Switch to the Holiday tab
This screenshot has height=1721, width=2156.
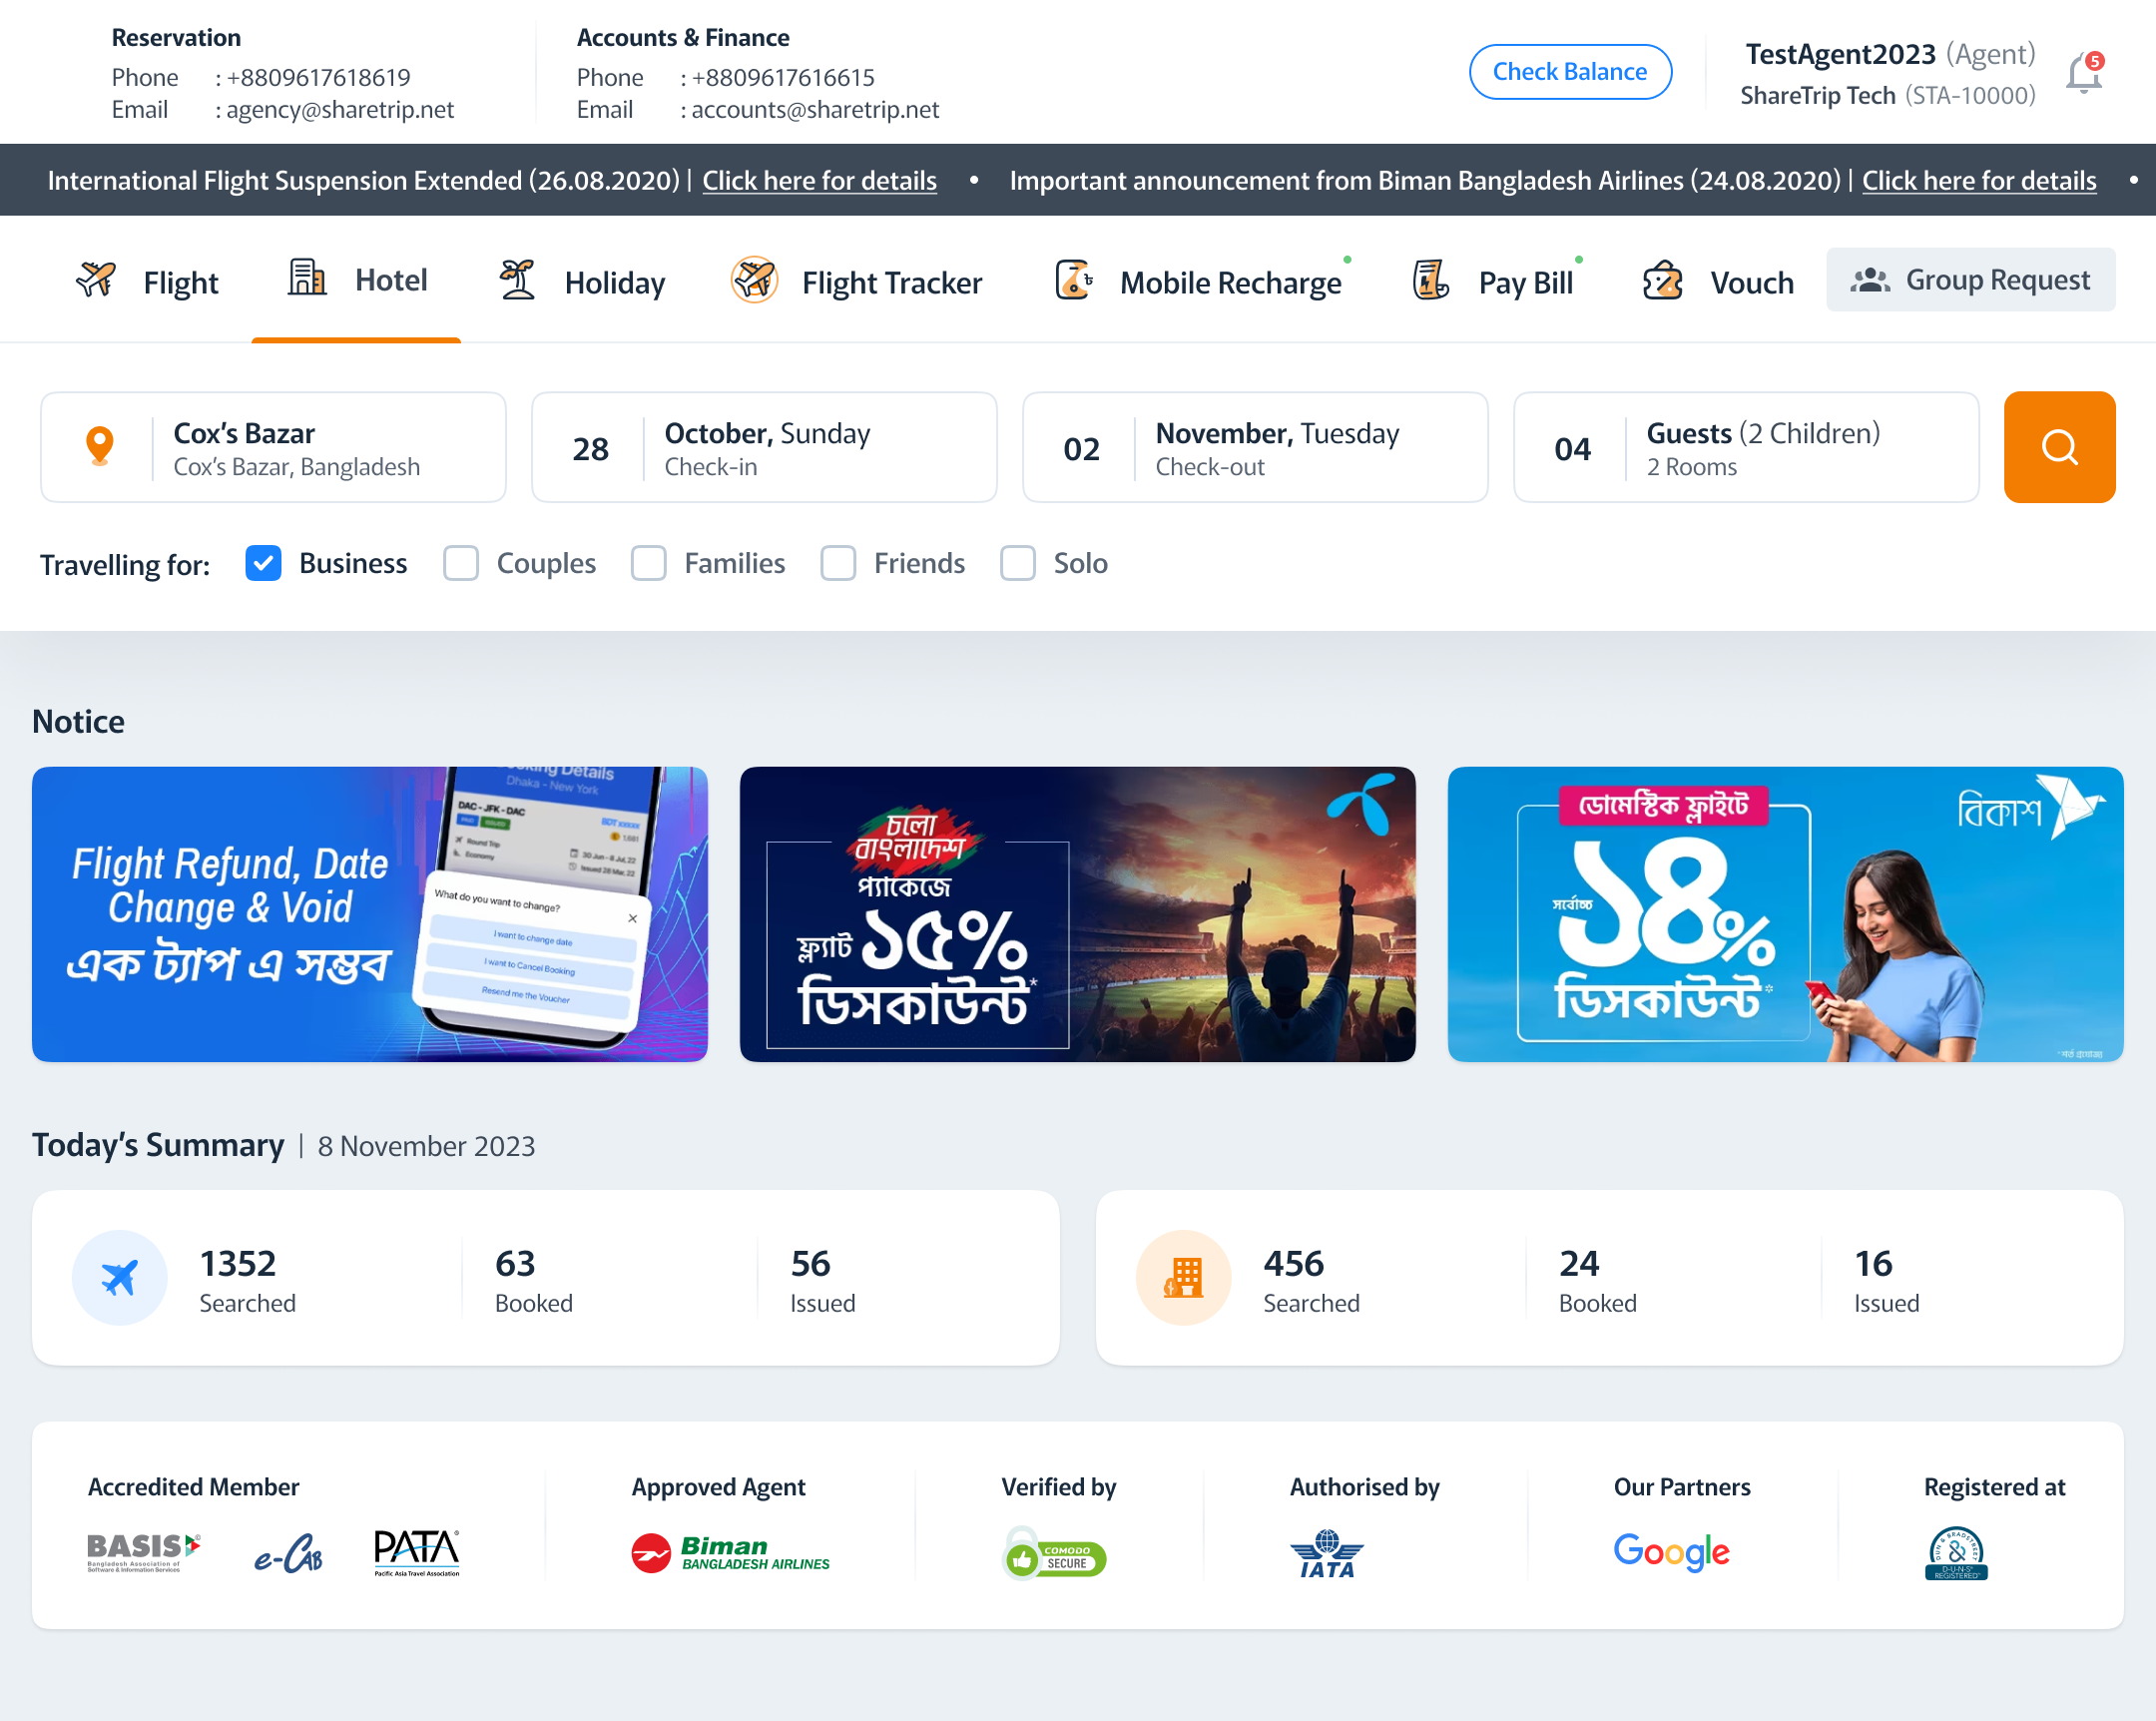(x=582, y=282)
